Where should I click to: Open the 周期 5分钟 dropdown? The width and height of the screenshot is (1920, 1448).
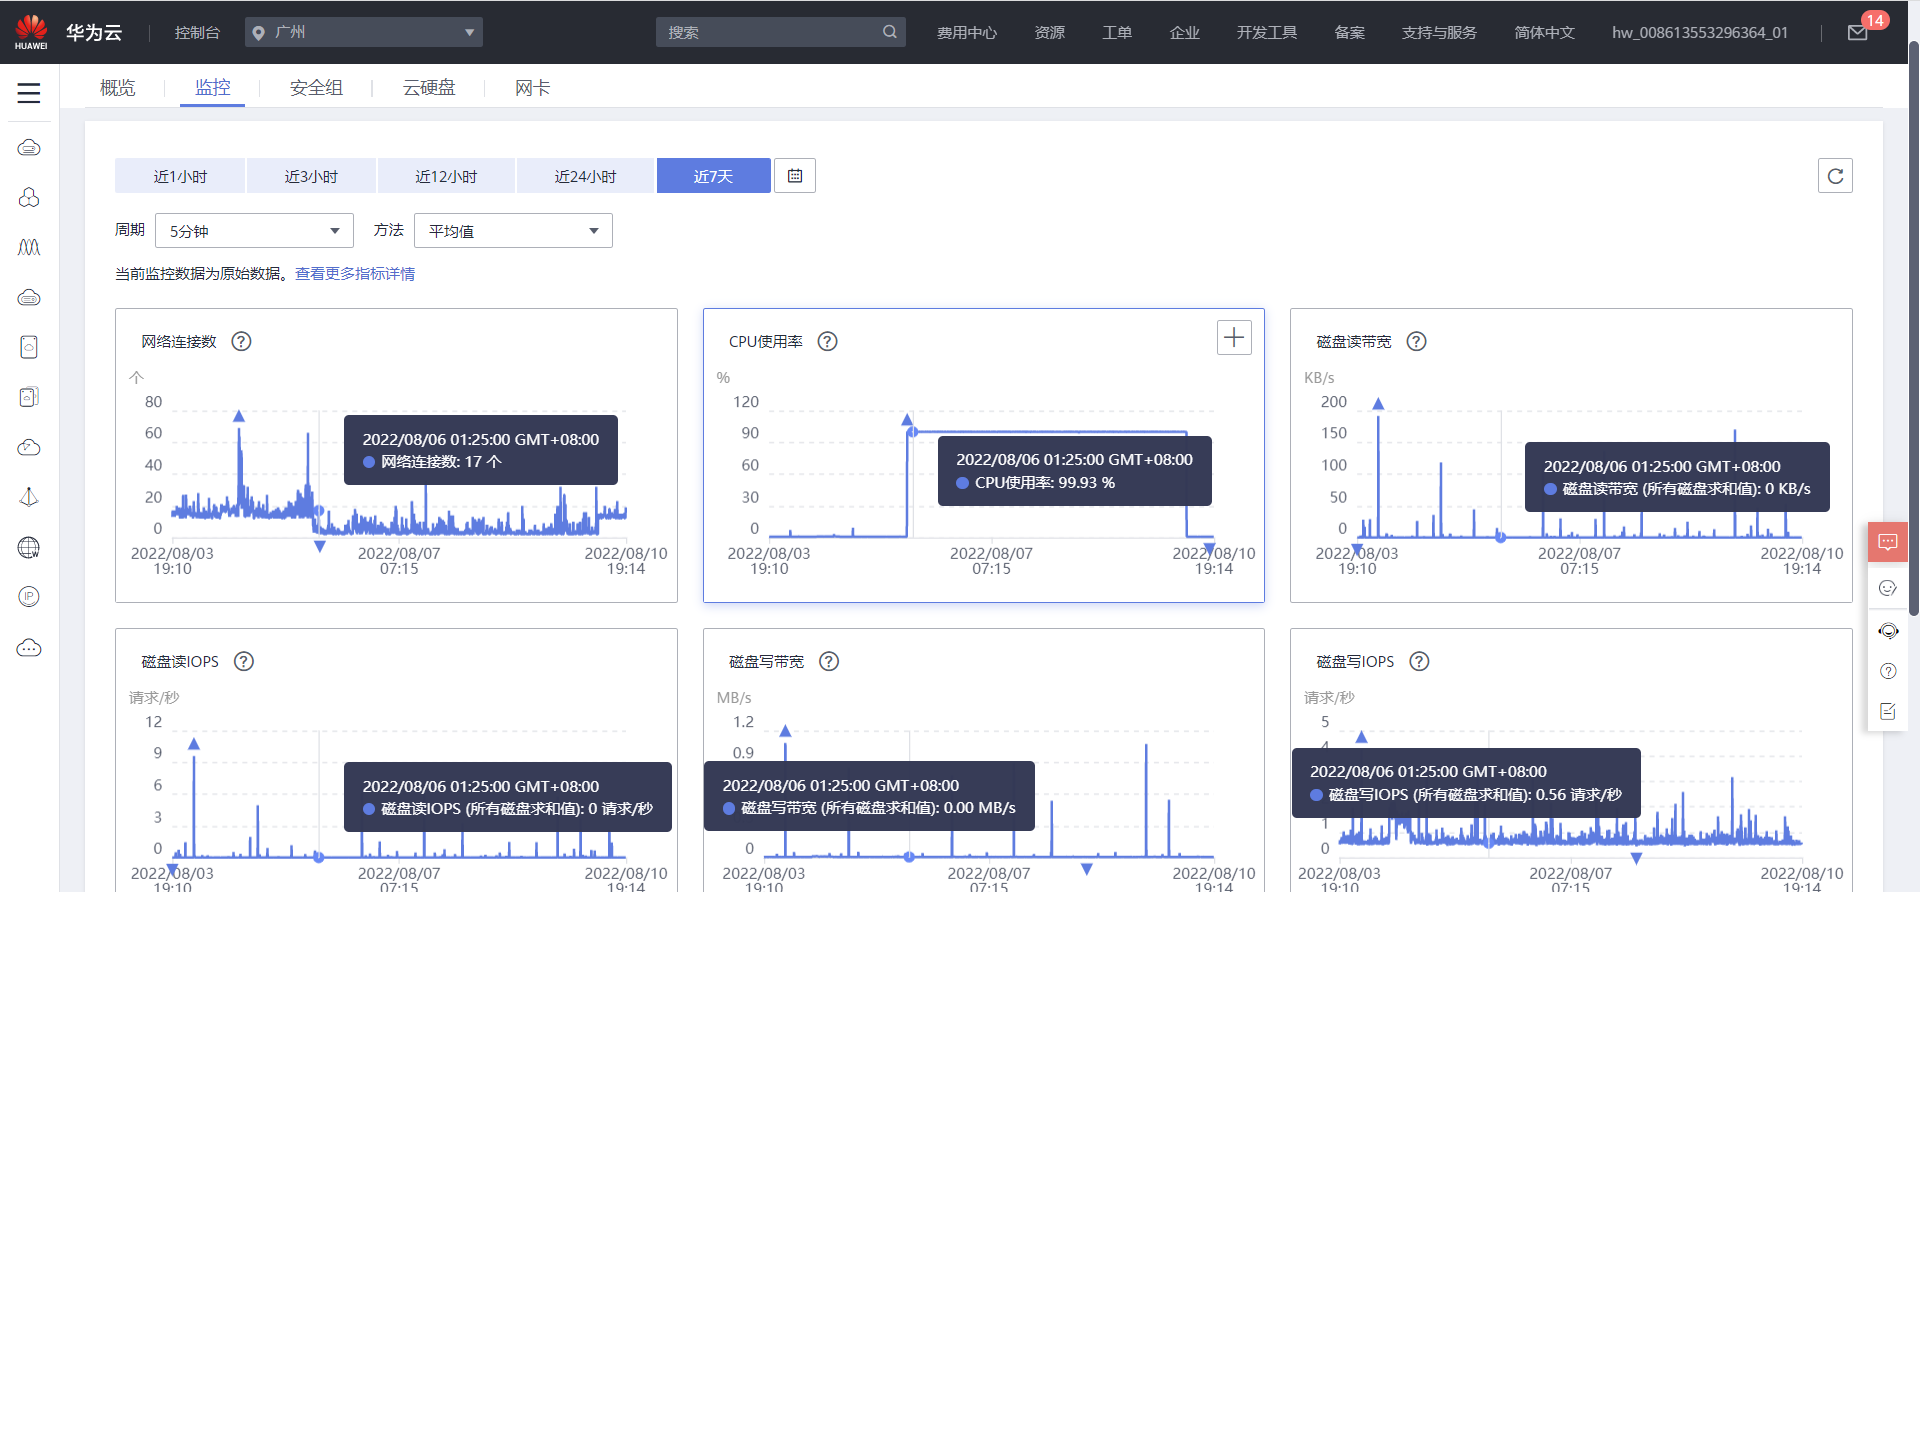tap(254, 231)
